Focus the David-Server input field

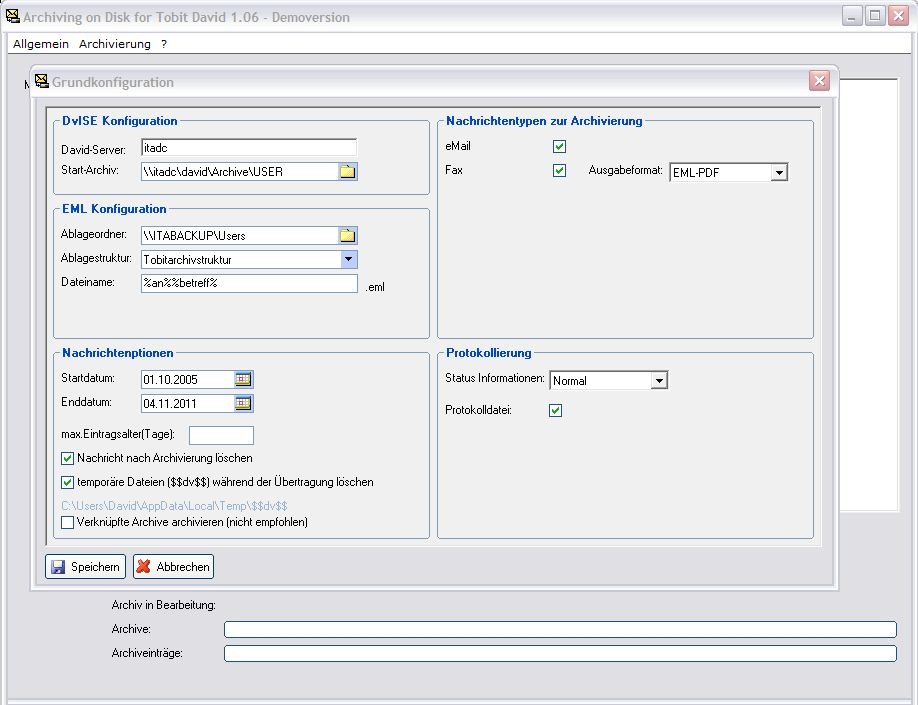coord(249,148)
